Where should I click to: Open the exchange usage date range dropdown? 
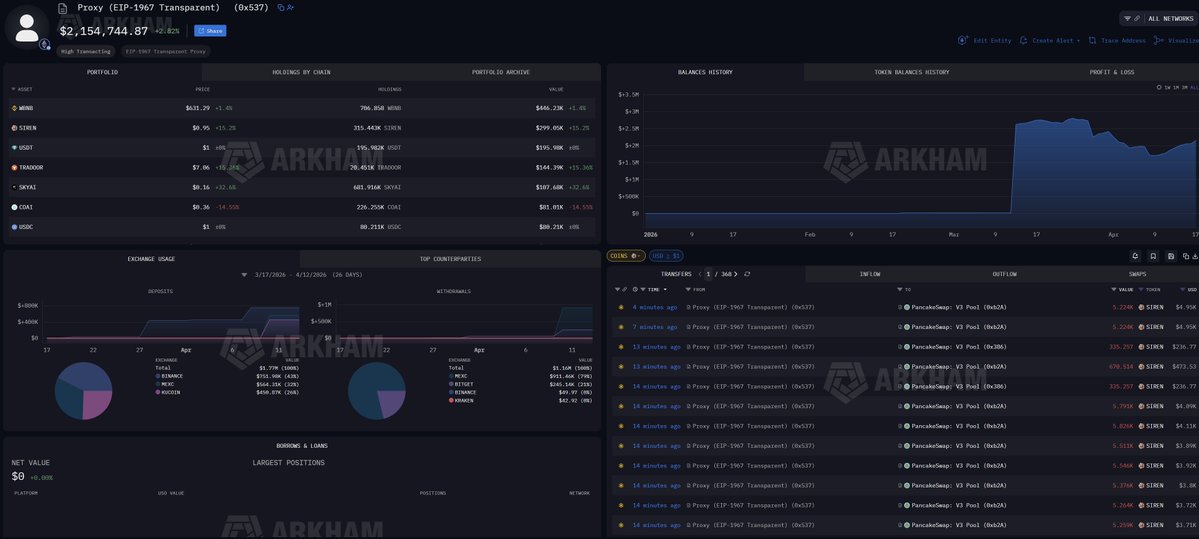click(x=244, y=274)
